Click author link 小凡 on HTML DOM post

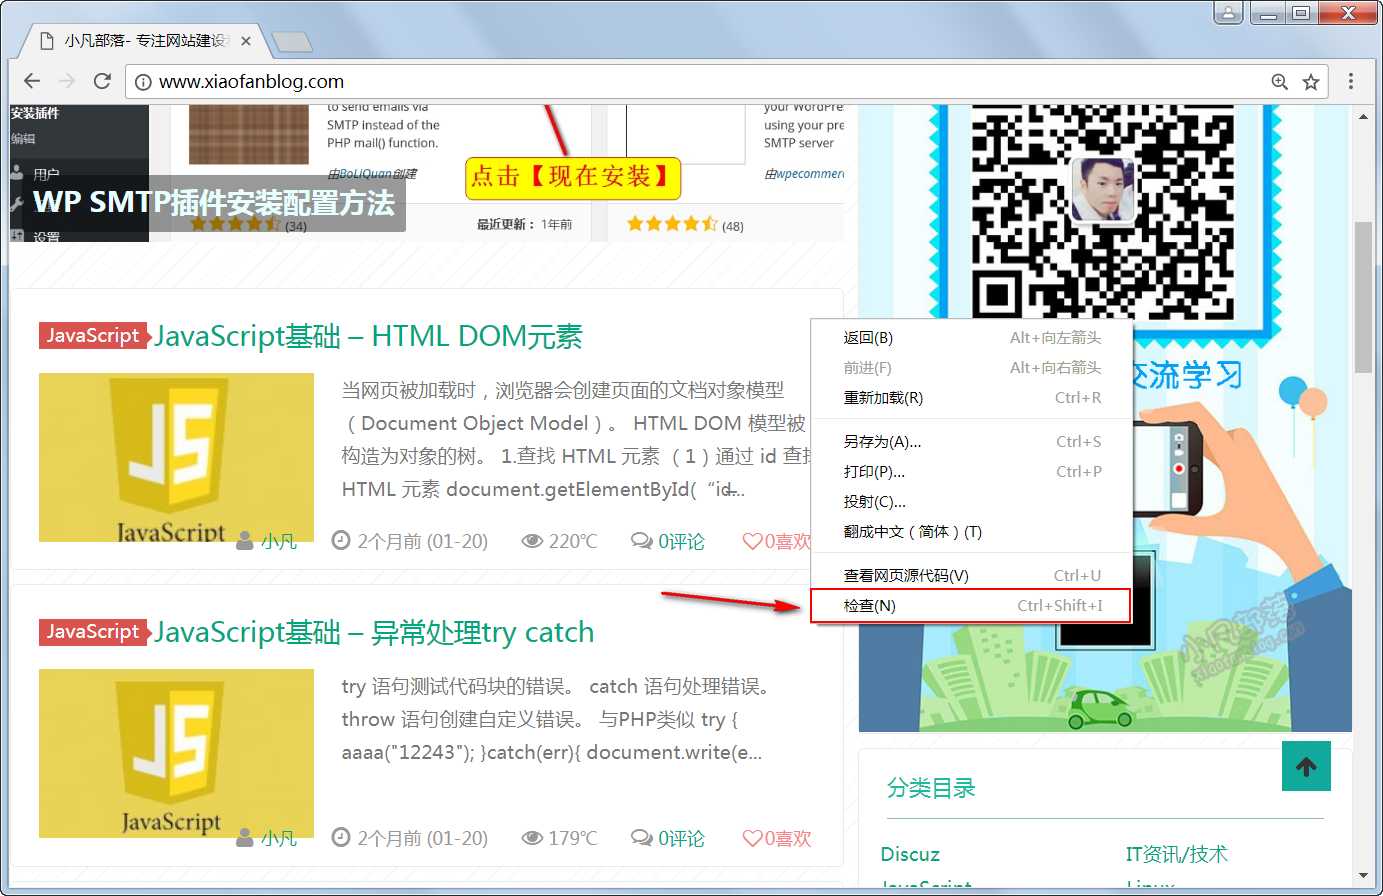[279, 542]
